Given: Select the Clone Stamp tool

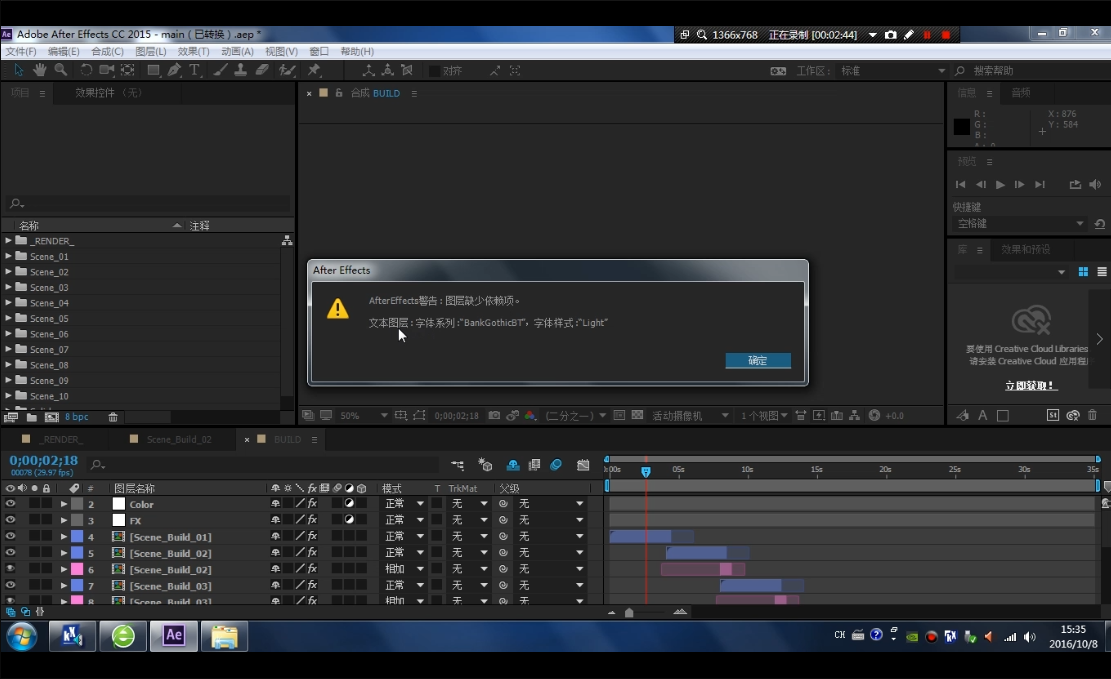Looking at the screenshot, I should 241,70.
